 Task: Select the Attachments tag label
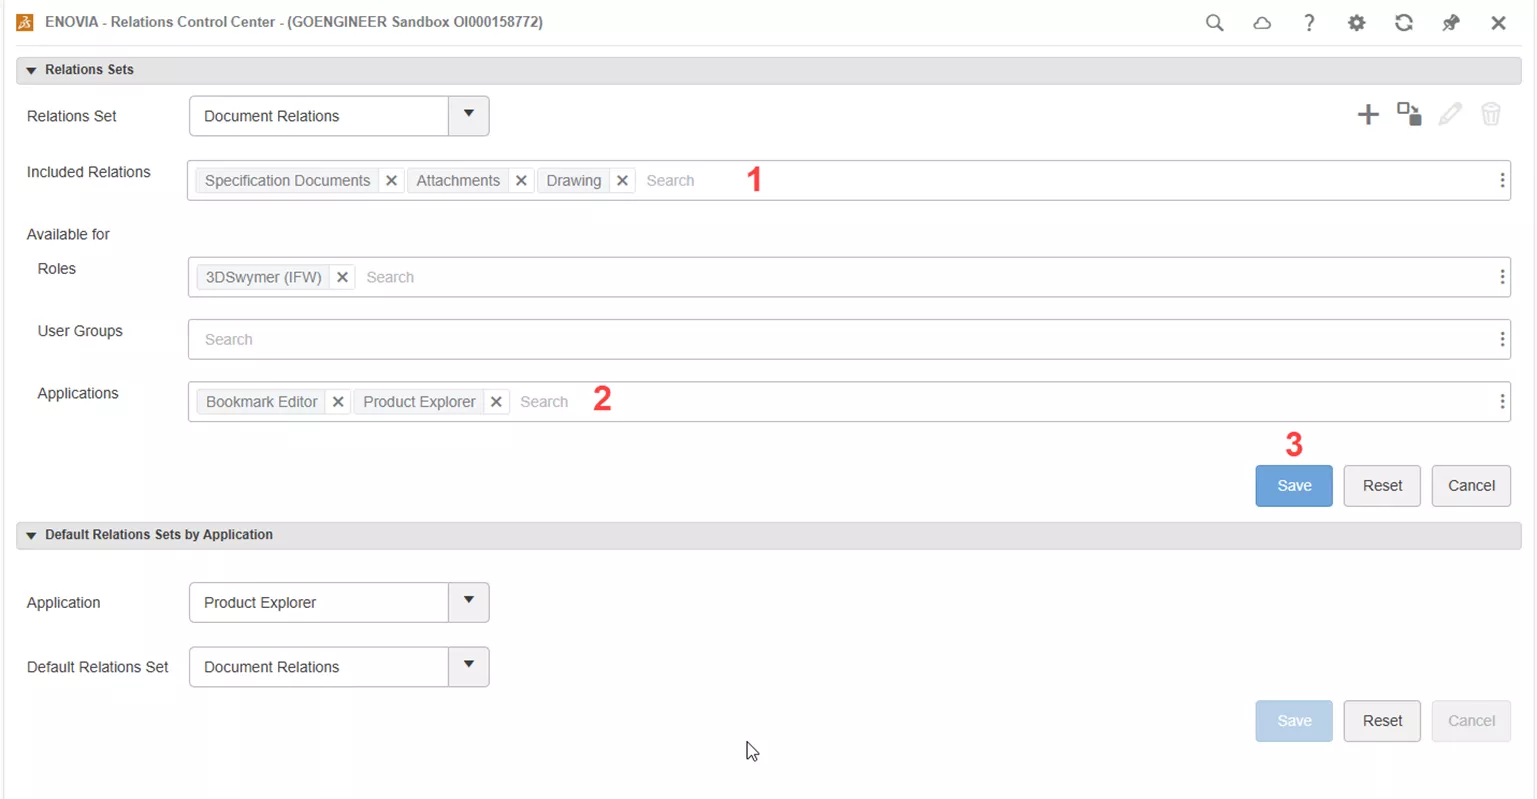point(458,181)
